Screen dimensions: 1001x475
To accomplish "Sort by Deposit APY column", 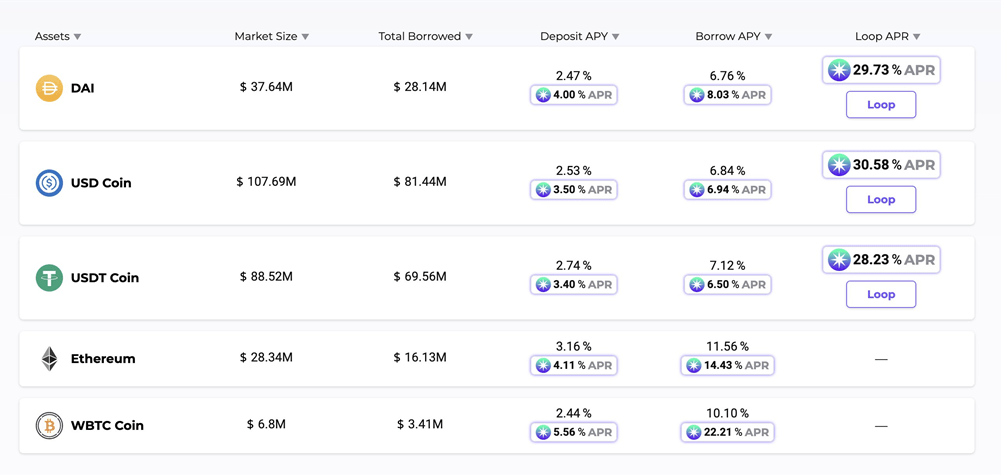I will (x=579, y=37).
